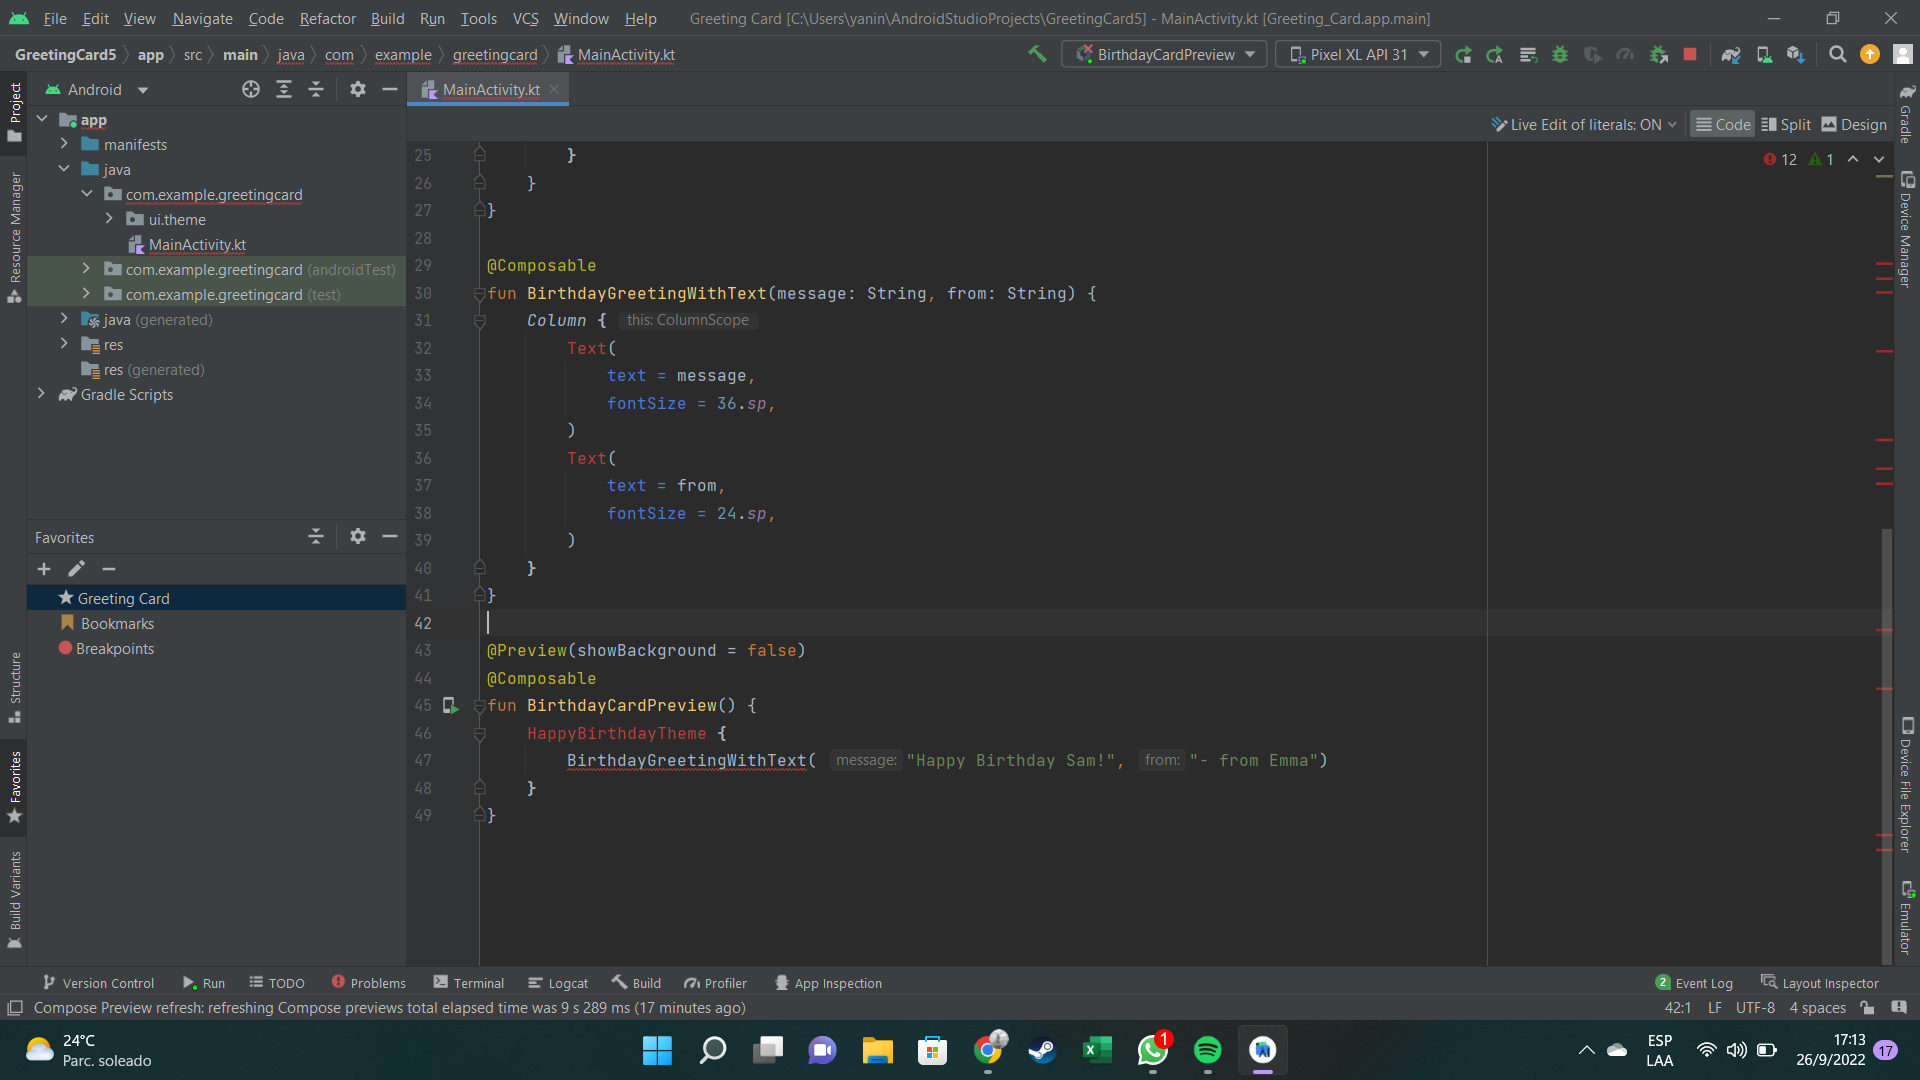The height and width of the screenshot is (1080, 1920).
Task: Switch the editor to Design mode
Action: click(1853, 124)
